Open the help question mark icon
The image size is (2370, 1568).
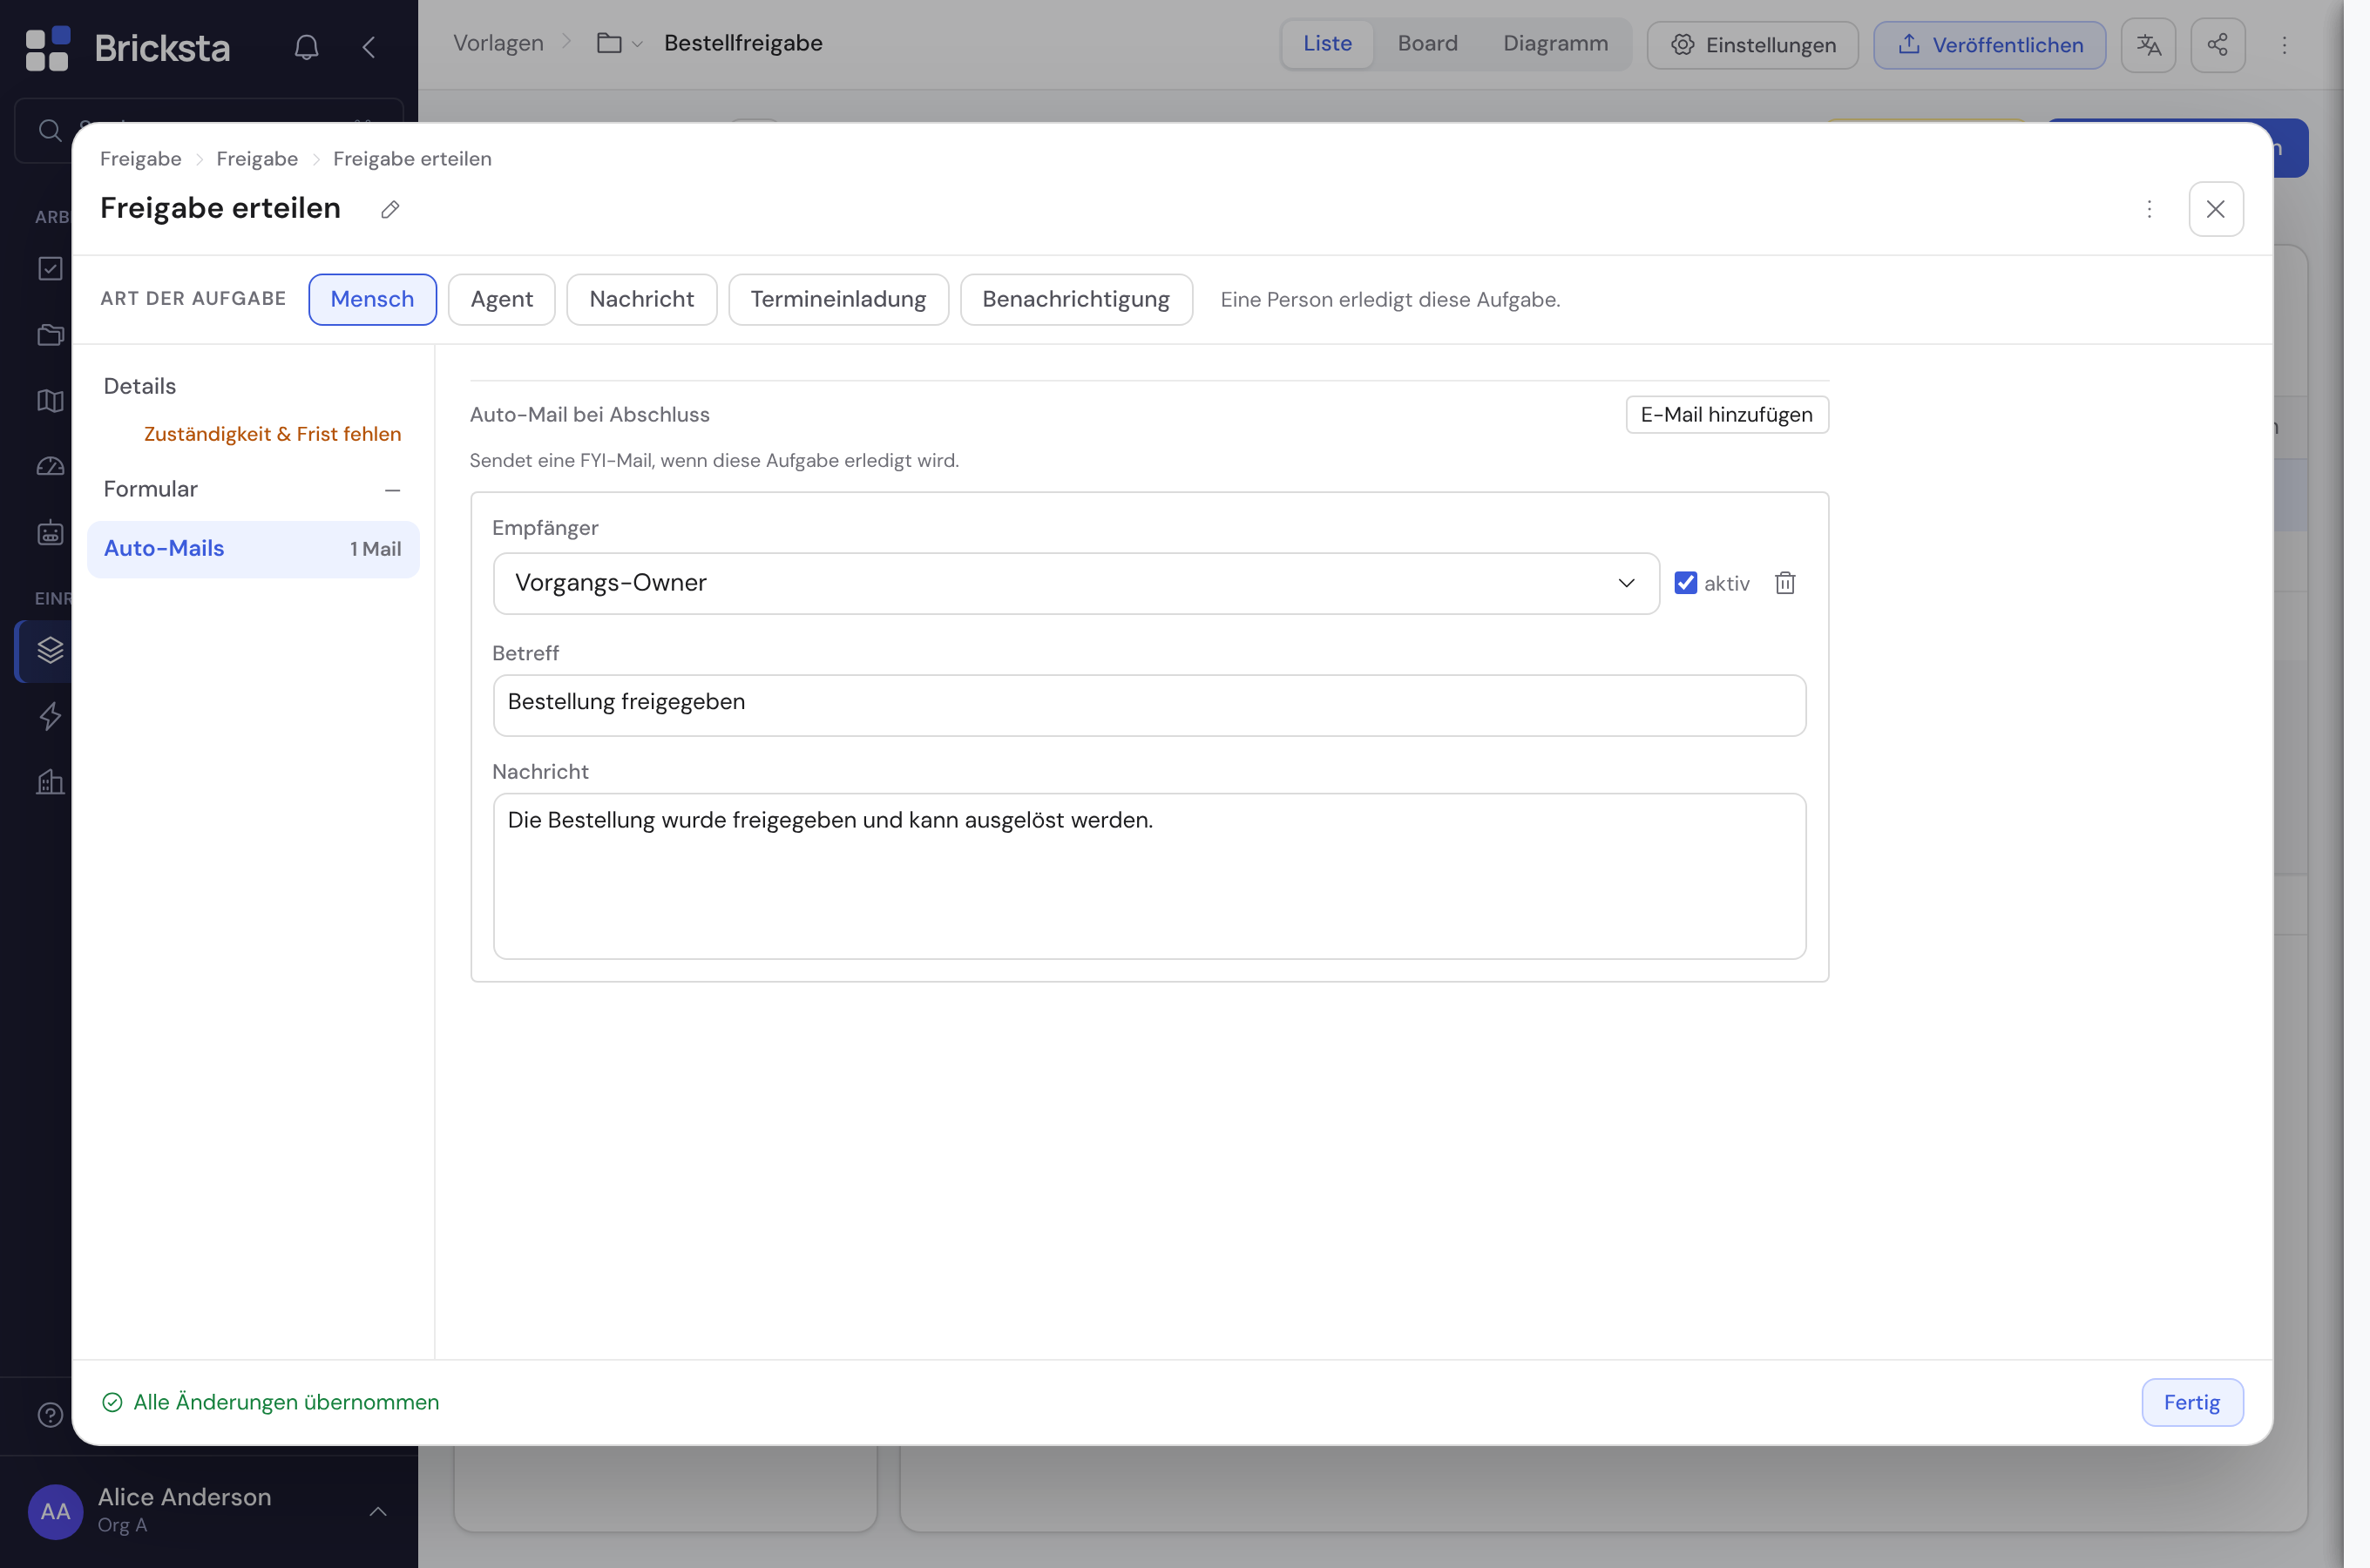click(50, 1415)
